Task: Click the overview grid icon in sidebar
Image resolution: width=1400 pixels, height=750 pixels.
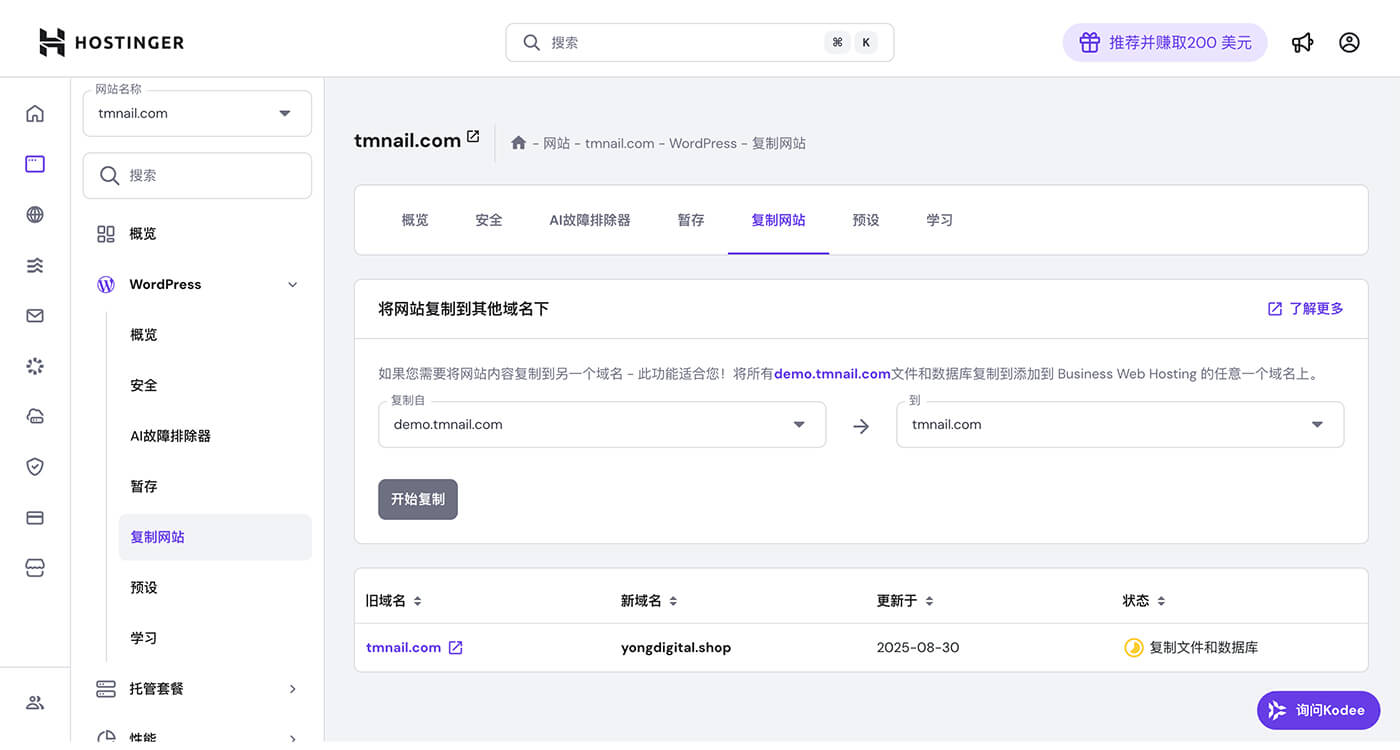Action: tap(106, 234)
